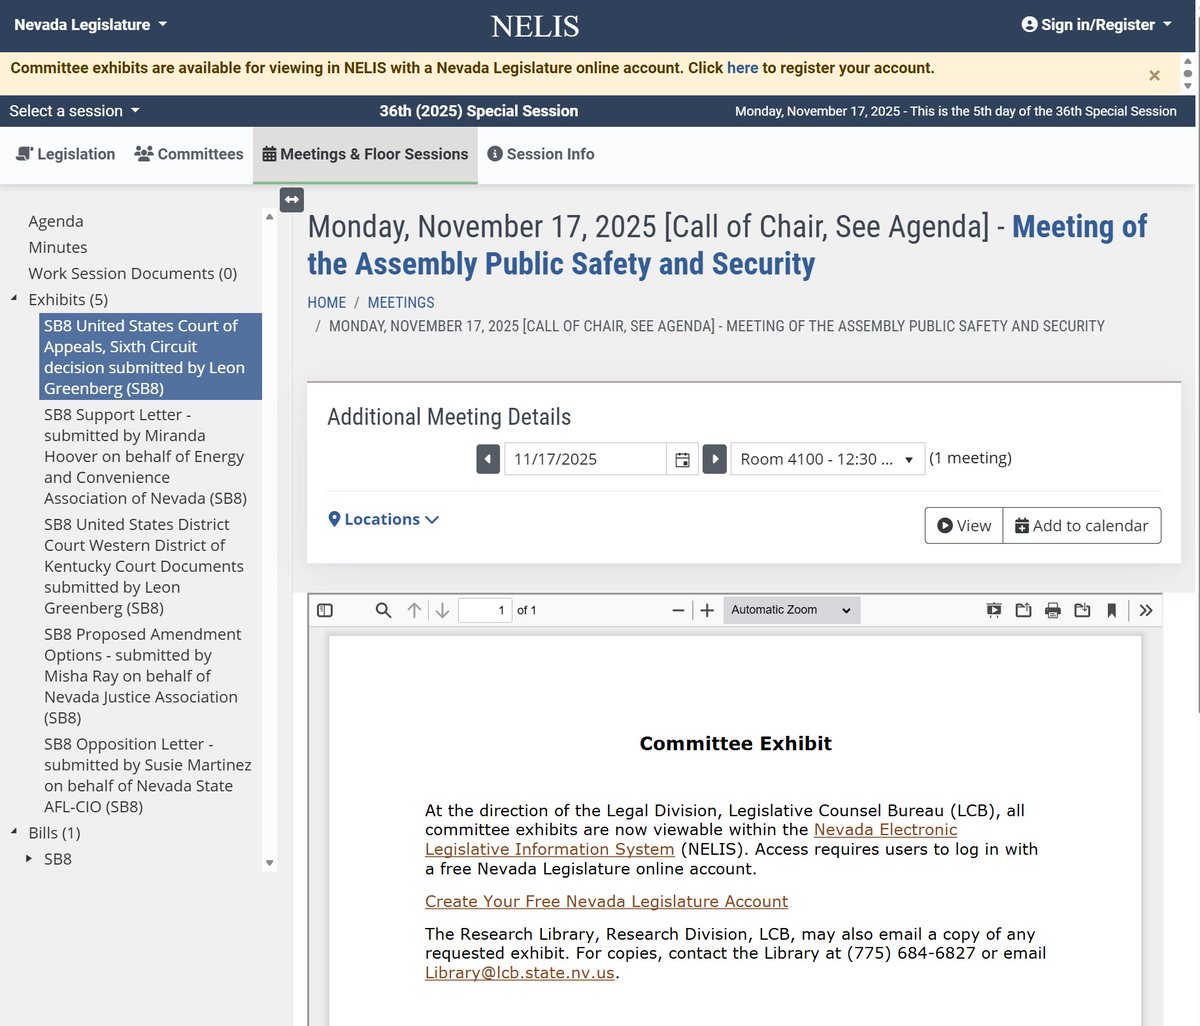
Task: Click the PDF bookmark current view icon
Action: pyautogui.click(x=1111, y=610)
